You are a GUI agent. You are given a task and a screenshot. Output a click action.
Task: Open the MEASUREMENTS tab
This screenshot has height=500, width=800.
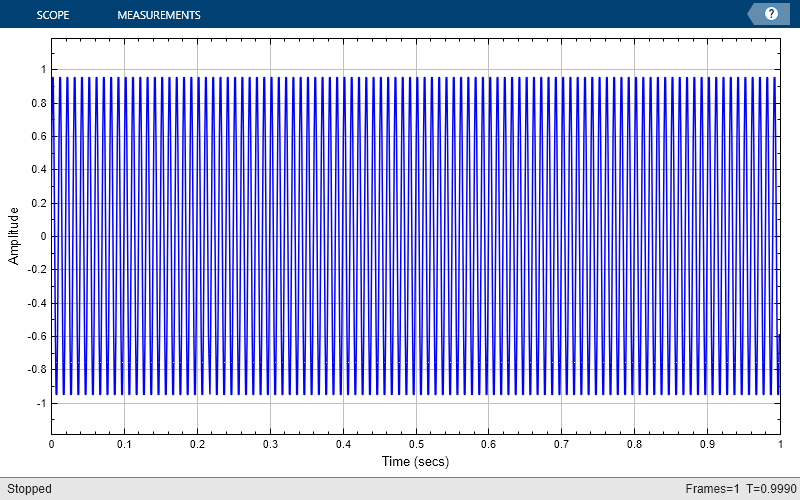click(159, 15)
